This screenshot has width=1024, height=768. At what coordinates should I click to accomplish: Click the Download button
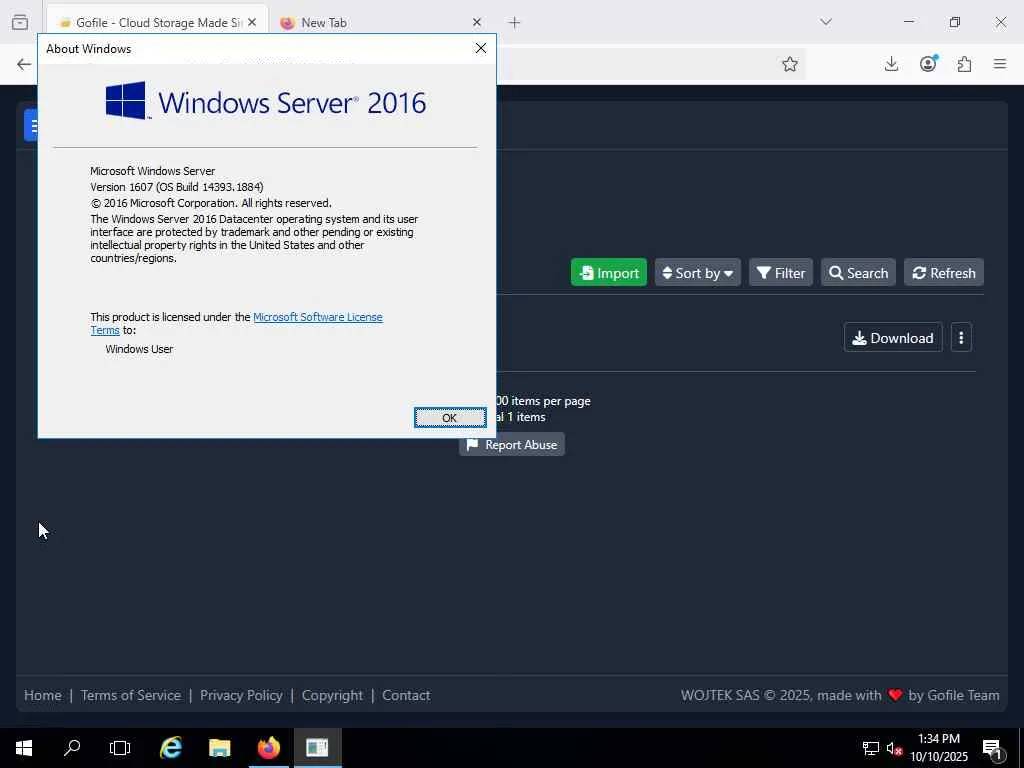[x=893, y=338]
